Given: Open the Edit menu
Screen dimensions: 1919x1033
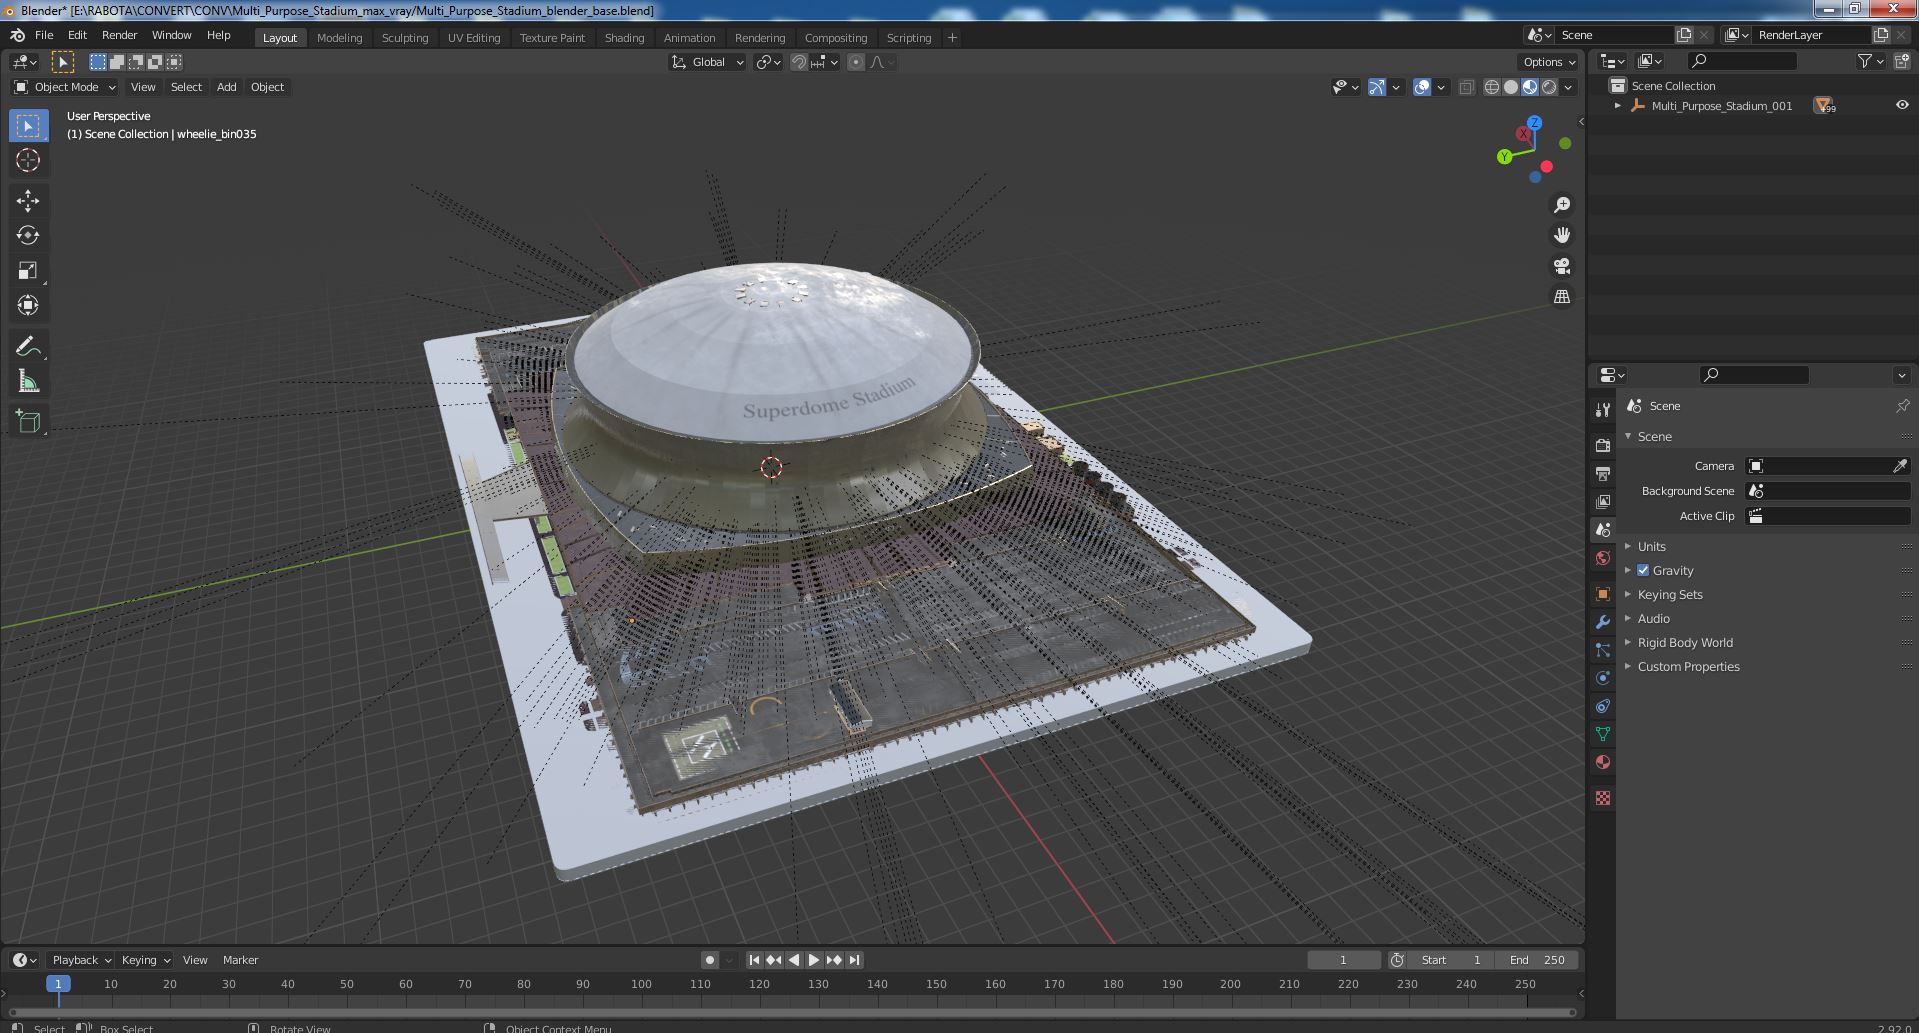Looking at the screenshot, I should tap(77, 35).
